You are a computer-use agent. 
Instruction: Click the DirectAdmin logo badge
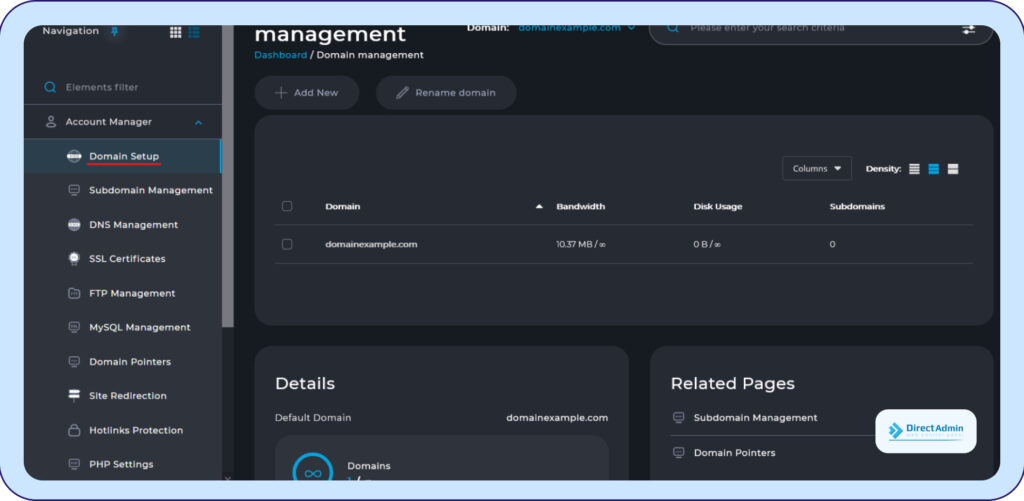(x=925, y=431)
